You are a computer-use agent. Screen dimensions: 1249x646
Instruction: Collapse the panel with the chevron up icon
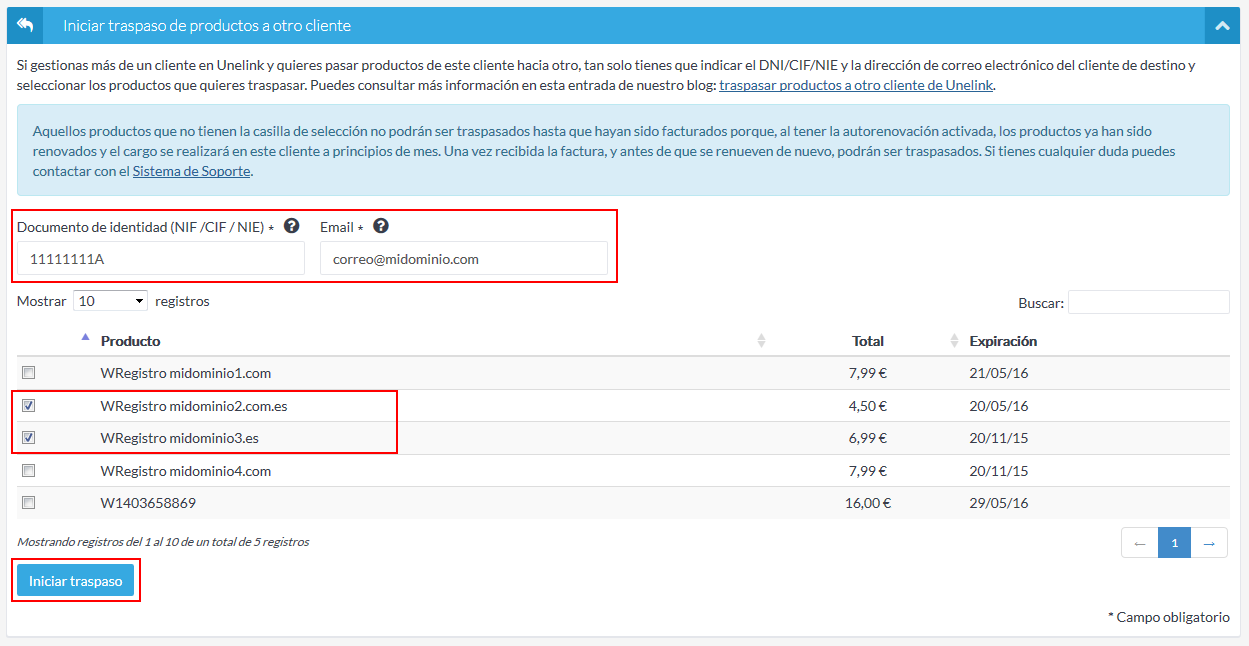(x=1221, y=26)
